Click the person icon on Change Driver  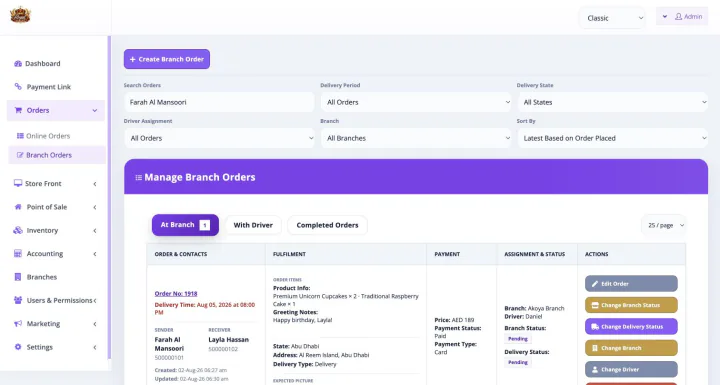pyautogui.click(x=595, y=369)
